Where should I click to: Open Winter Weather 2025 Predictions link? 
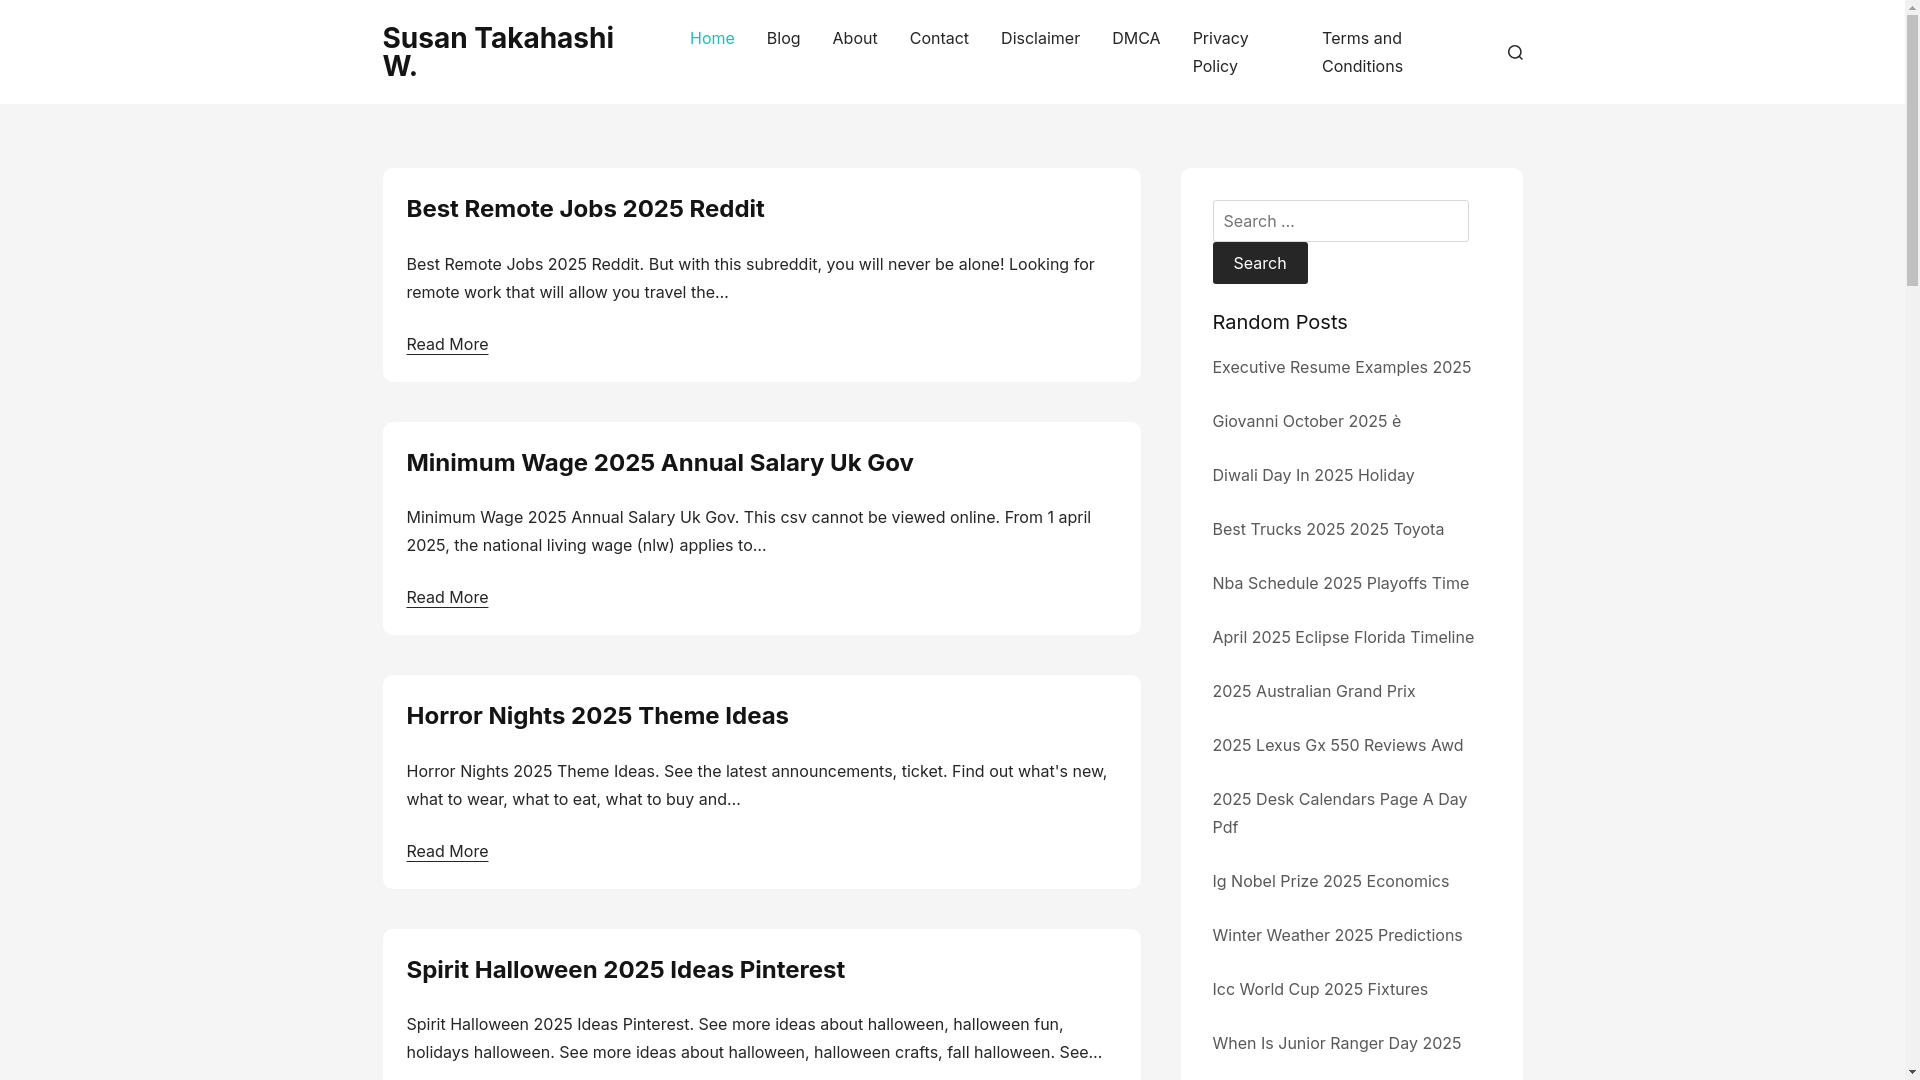click(x=1337, y=935)
